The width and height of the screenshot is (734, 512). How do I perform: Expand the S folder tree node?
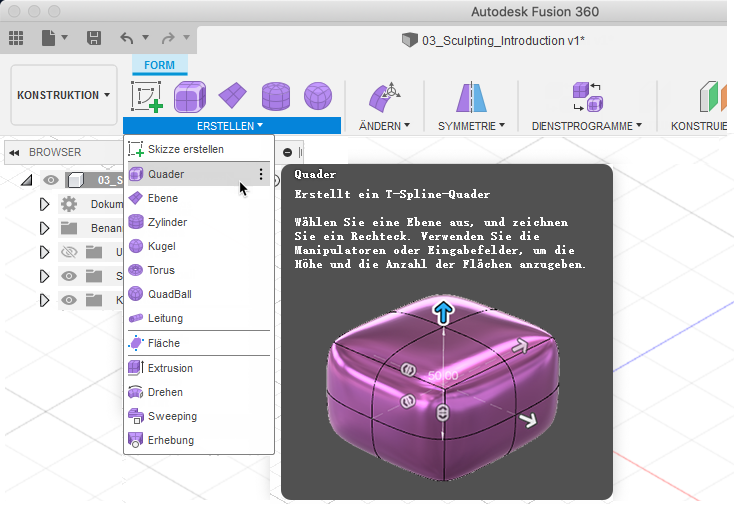click(x=44, y=276)
